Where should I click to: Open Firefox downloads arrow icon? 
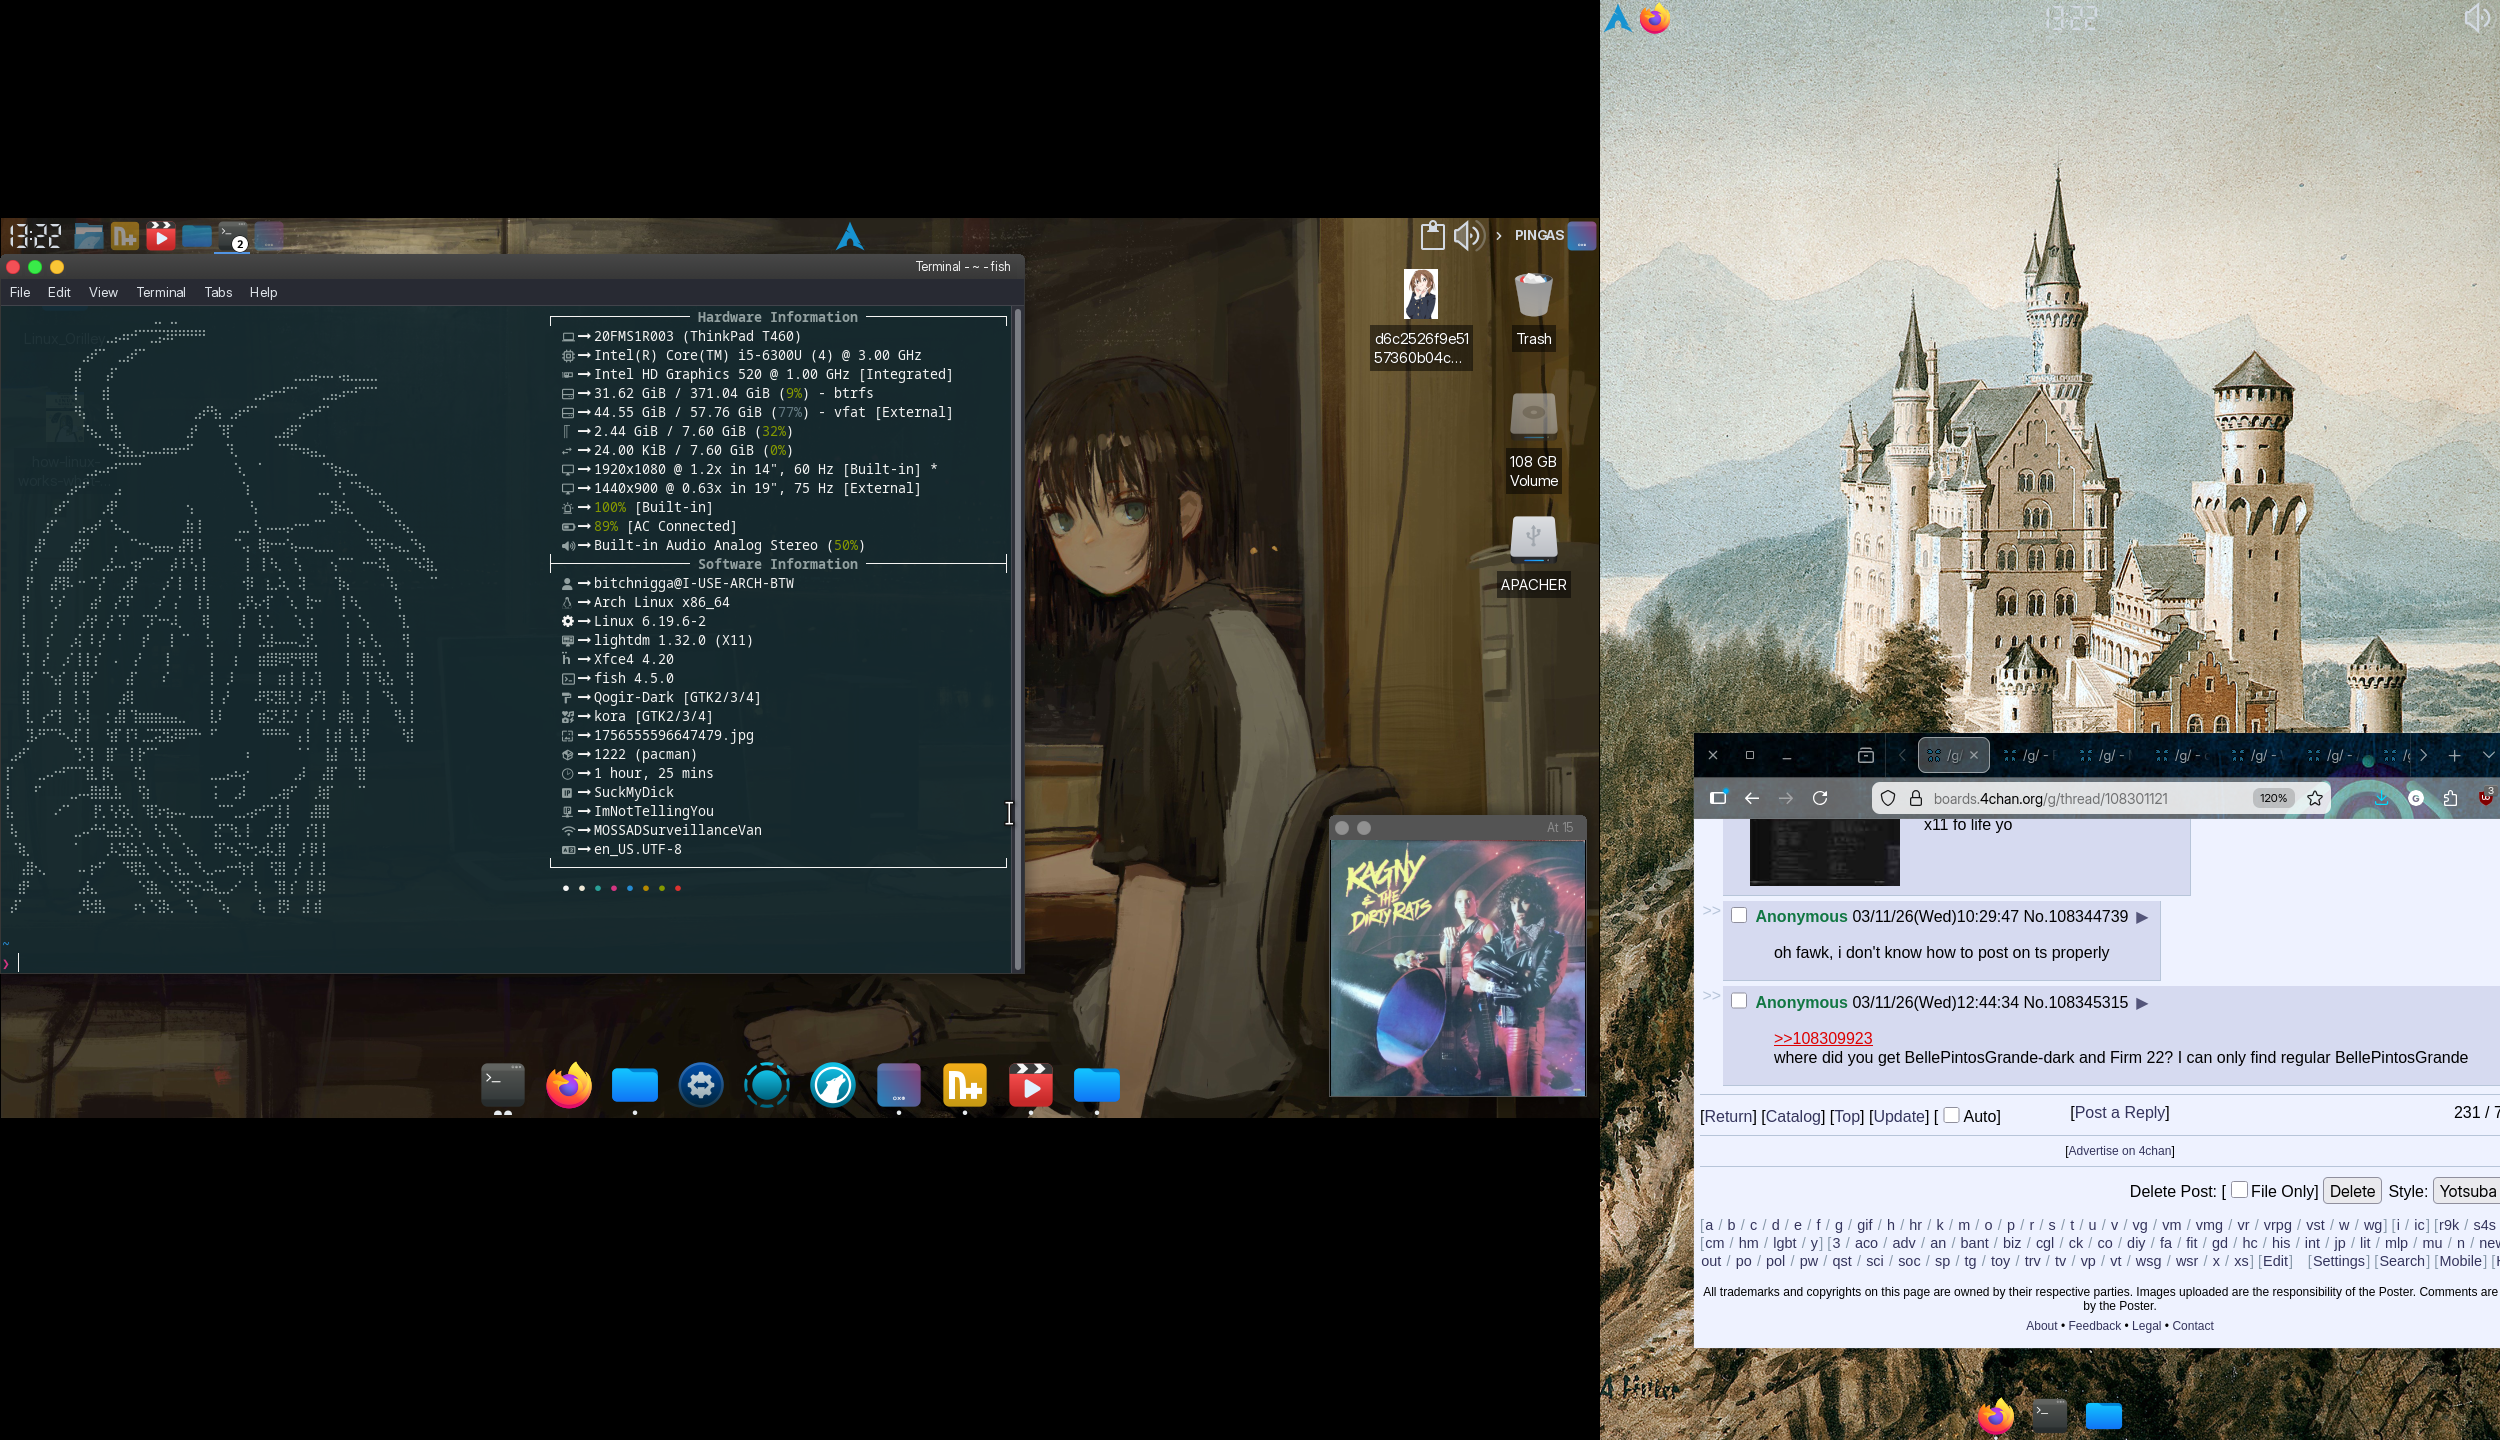click(x=2382, y=798)
